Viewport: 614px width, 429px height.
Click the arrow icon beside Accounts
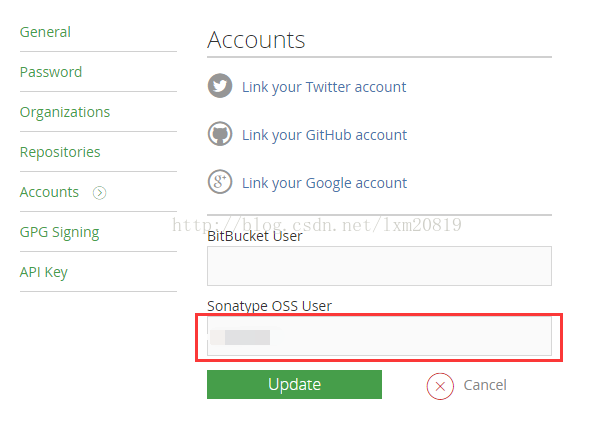tap(99, 193)
